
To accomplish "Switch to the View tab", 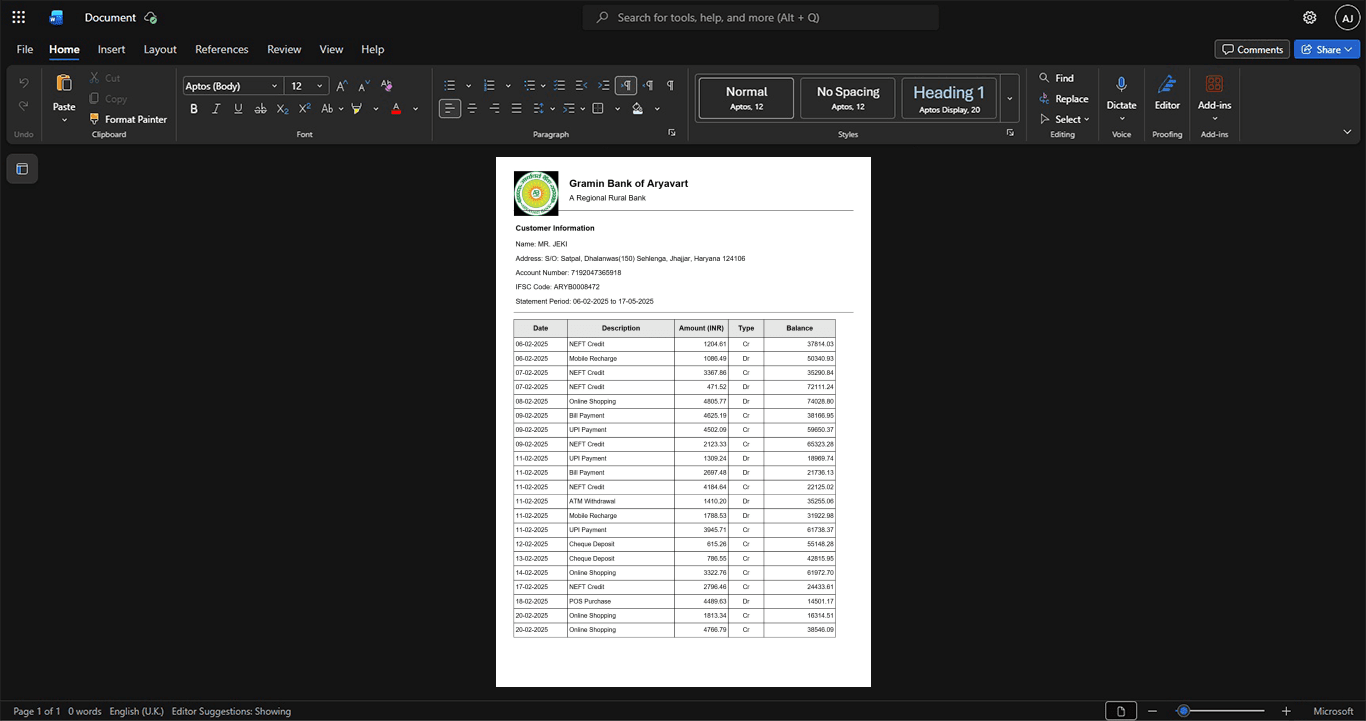I will (x=331, y=49).
